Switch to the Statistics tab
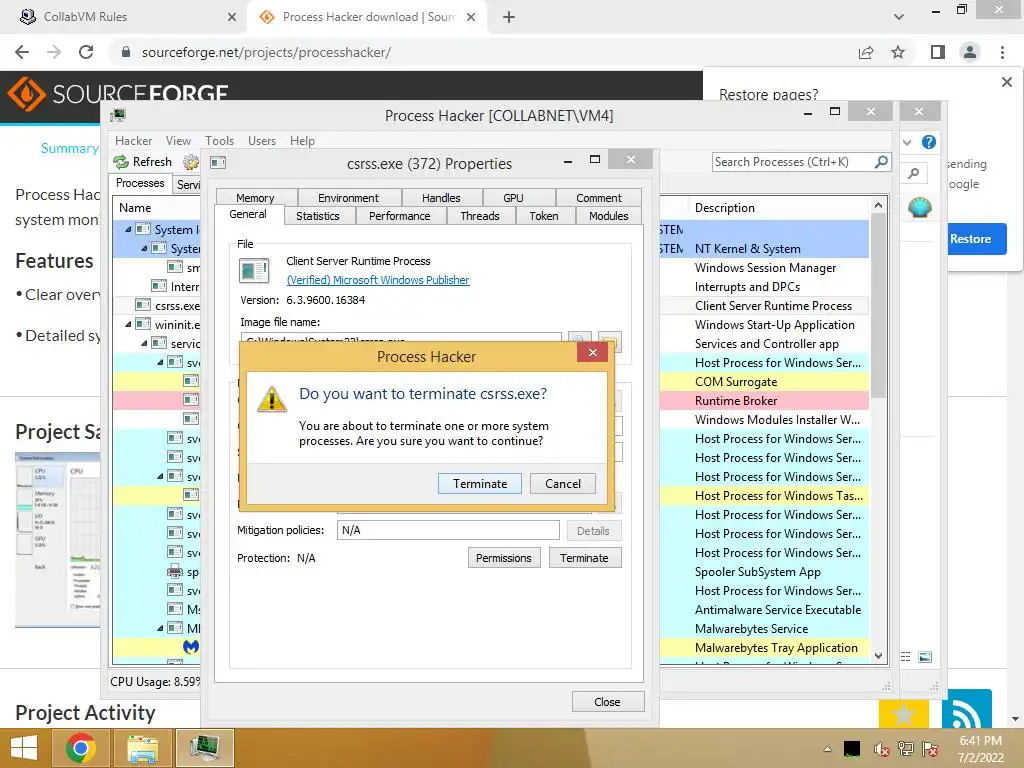This screenshot has width=1024, height=768. coord(317,216)
